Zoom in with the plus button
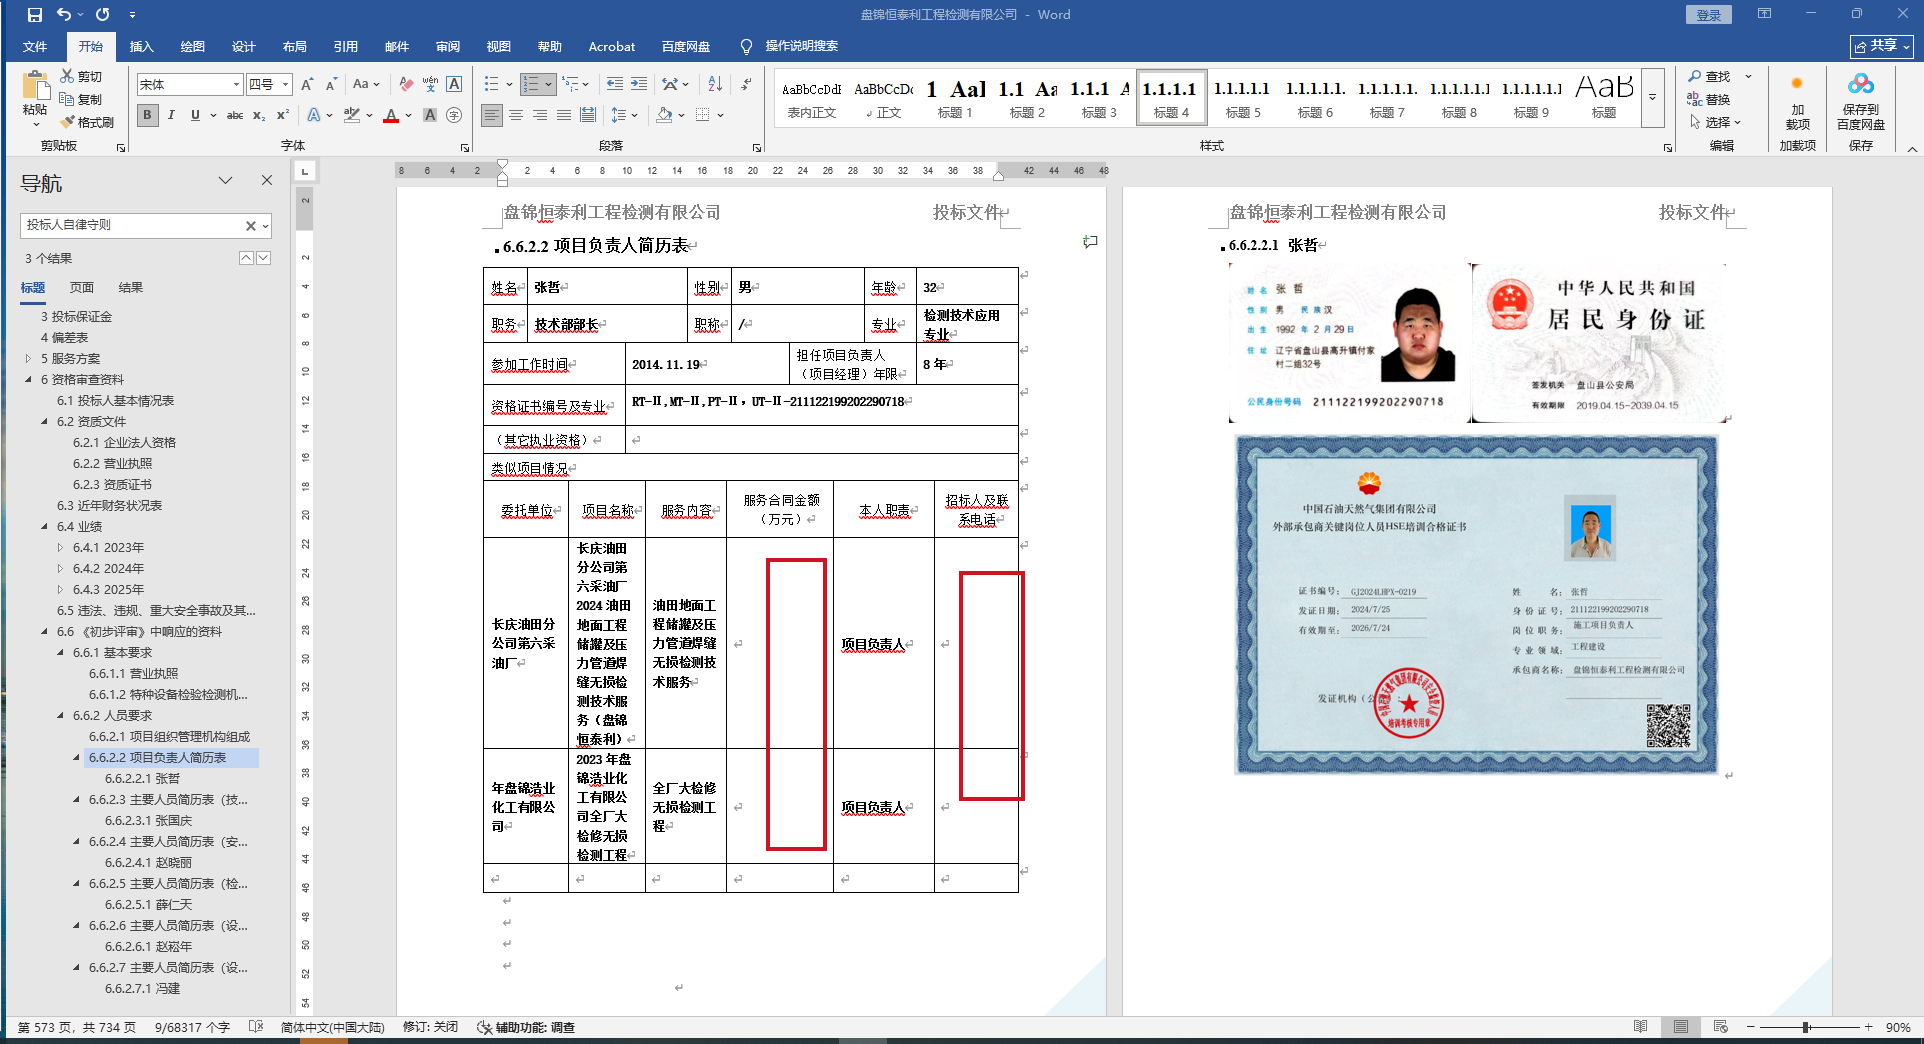Viewport: 1924px width, 1044px height. tap(1868, 1027)
